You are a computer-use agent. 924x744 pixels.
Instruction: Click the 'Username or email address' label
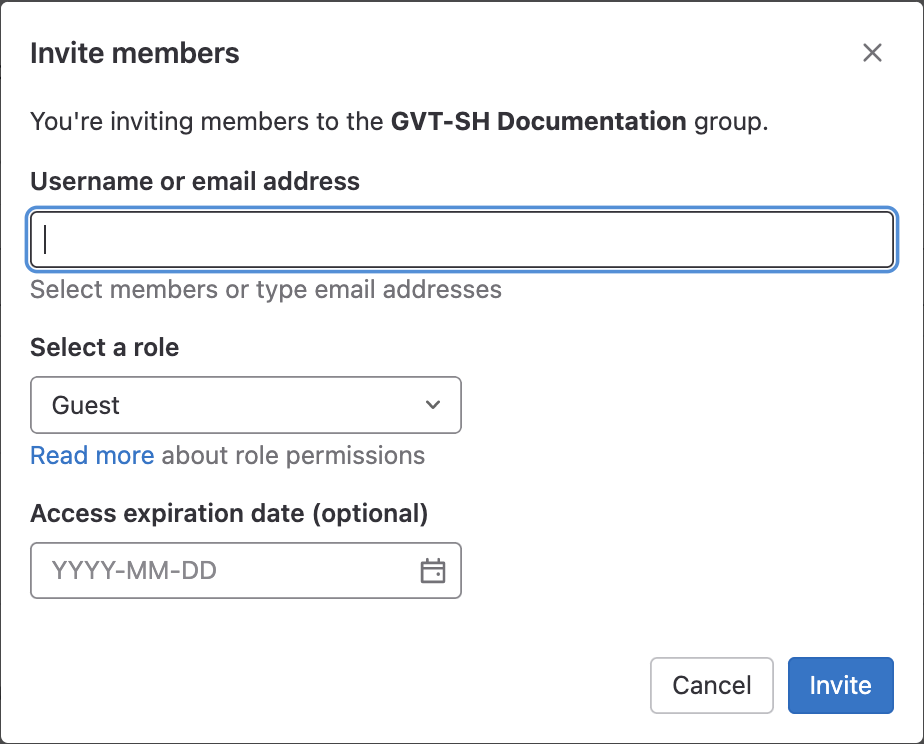[195, 181]
